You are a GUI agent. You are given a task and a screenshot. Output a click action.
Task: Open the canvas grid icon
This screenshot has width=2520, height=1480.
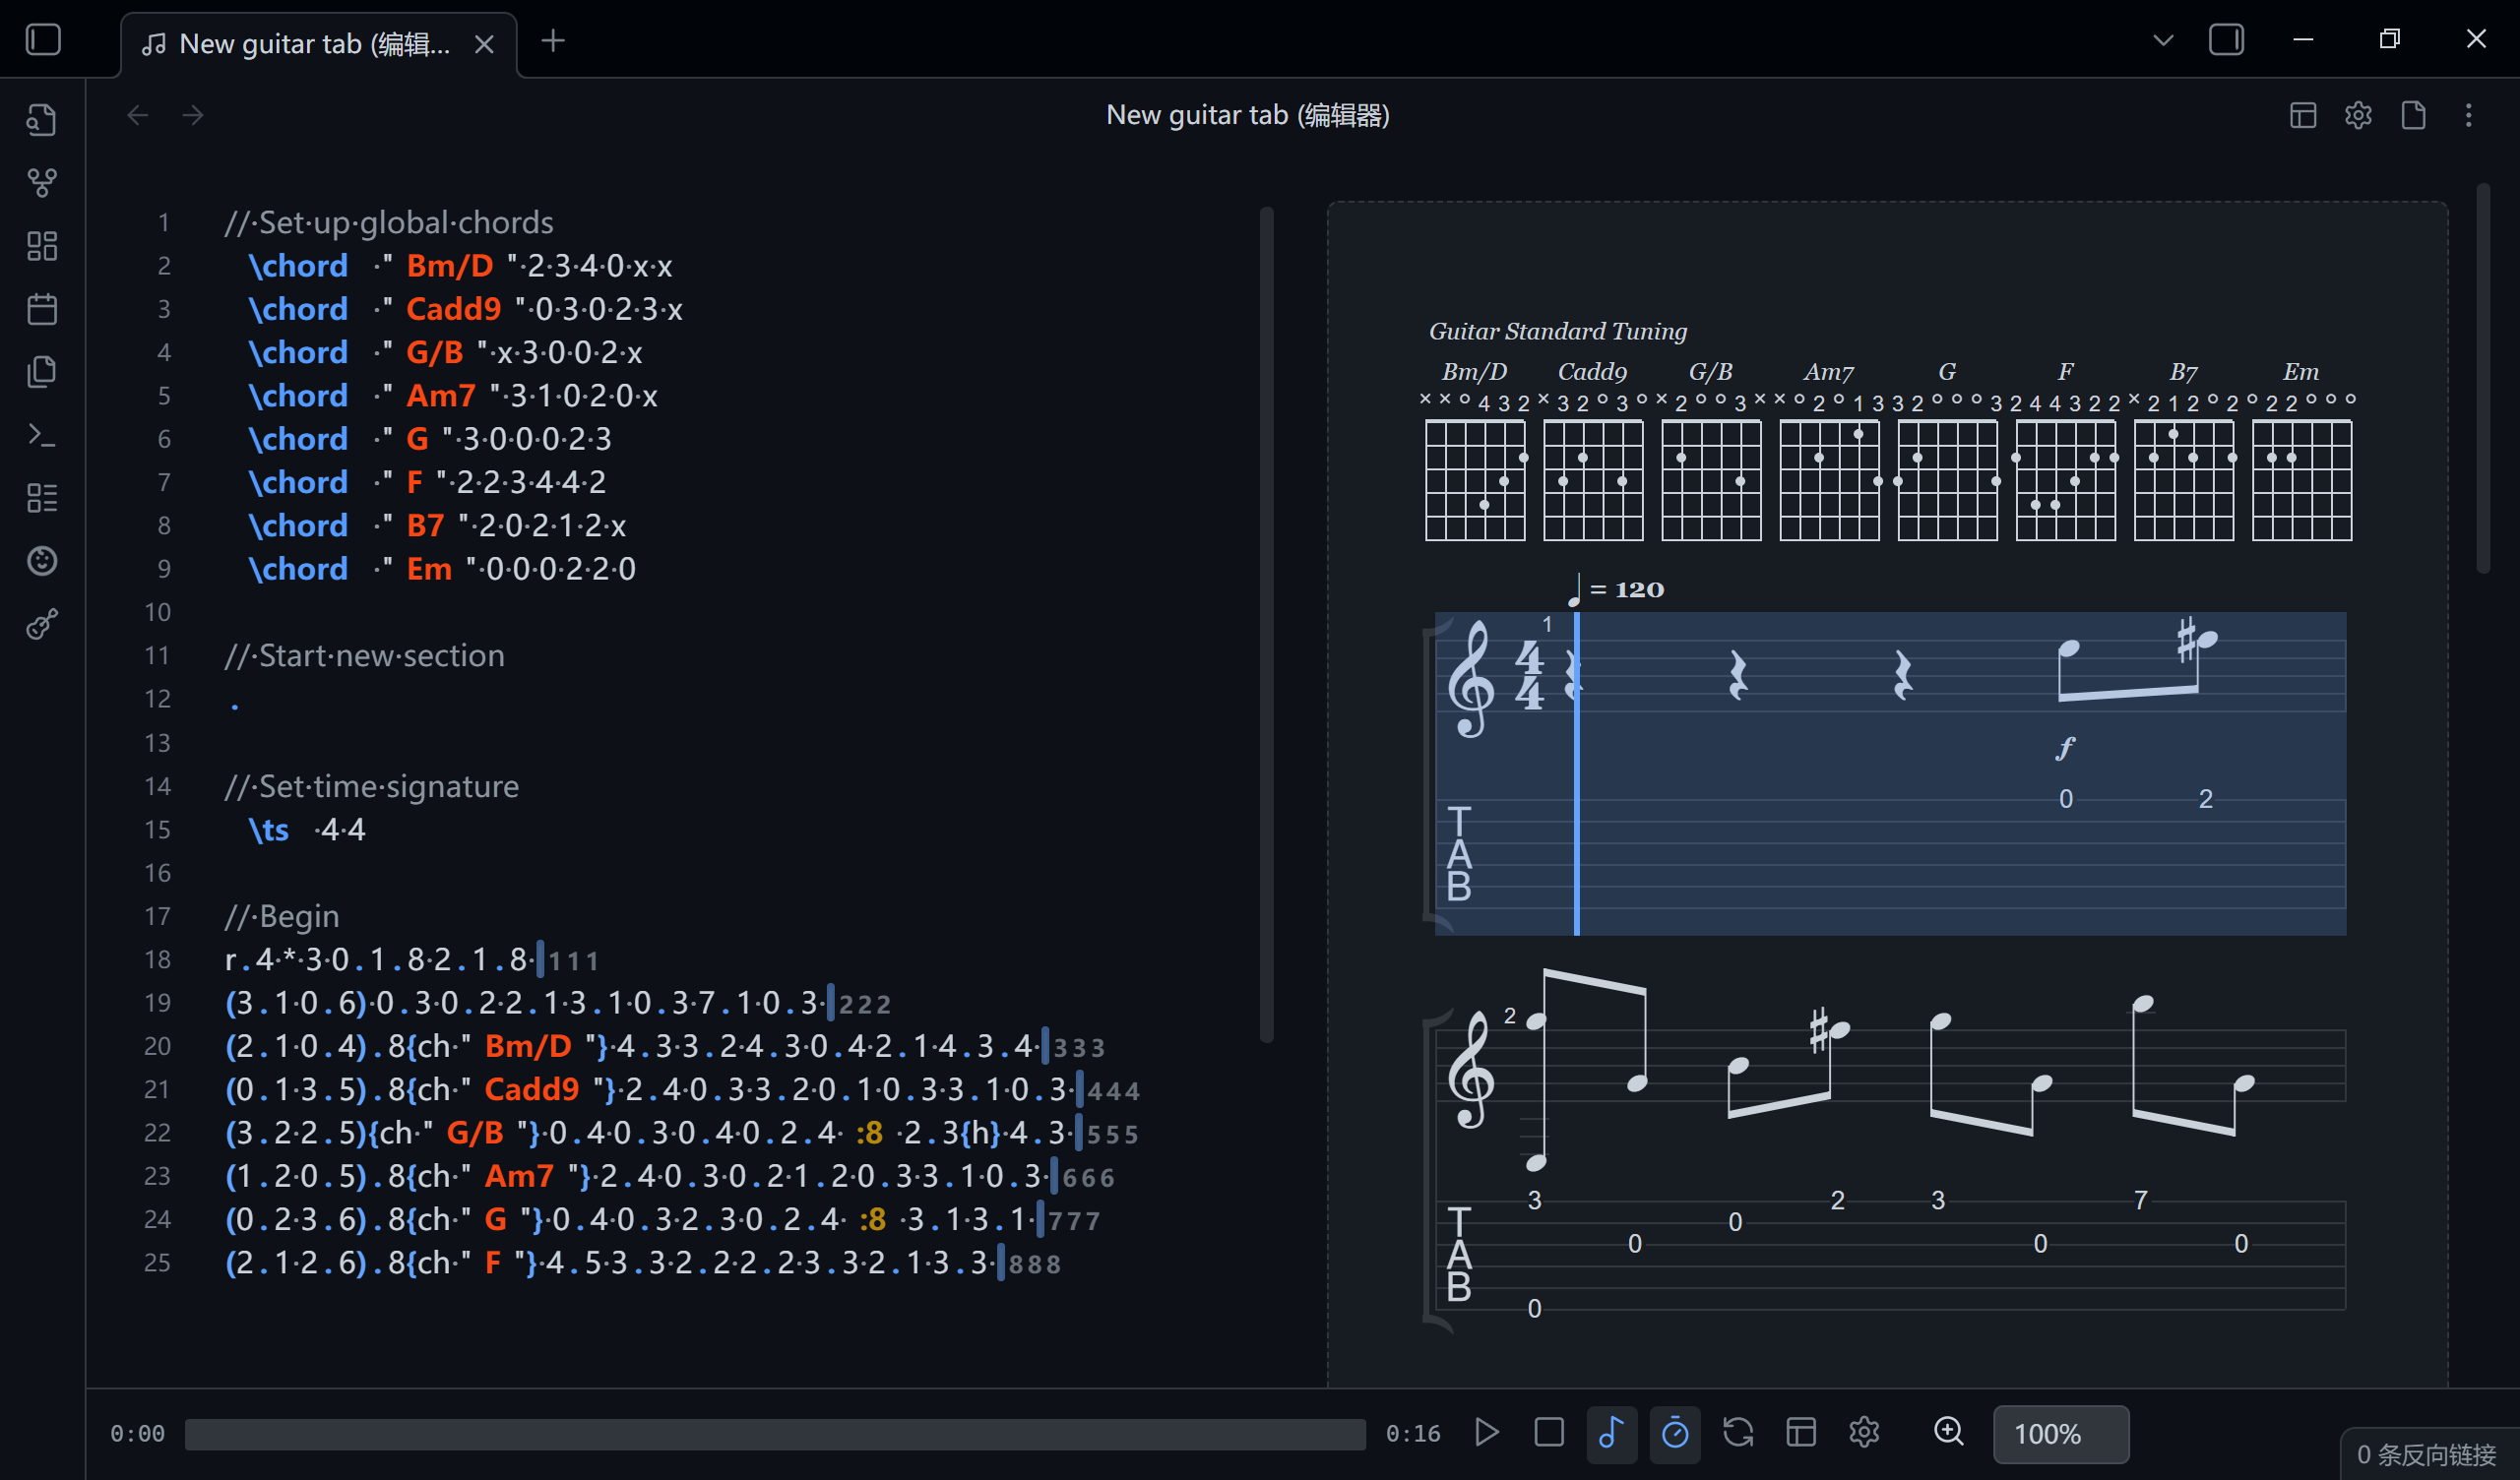click(x=42, y=246)
